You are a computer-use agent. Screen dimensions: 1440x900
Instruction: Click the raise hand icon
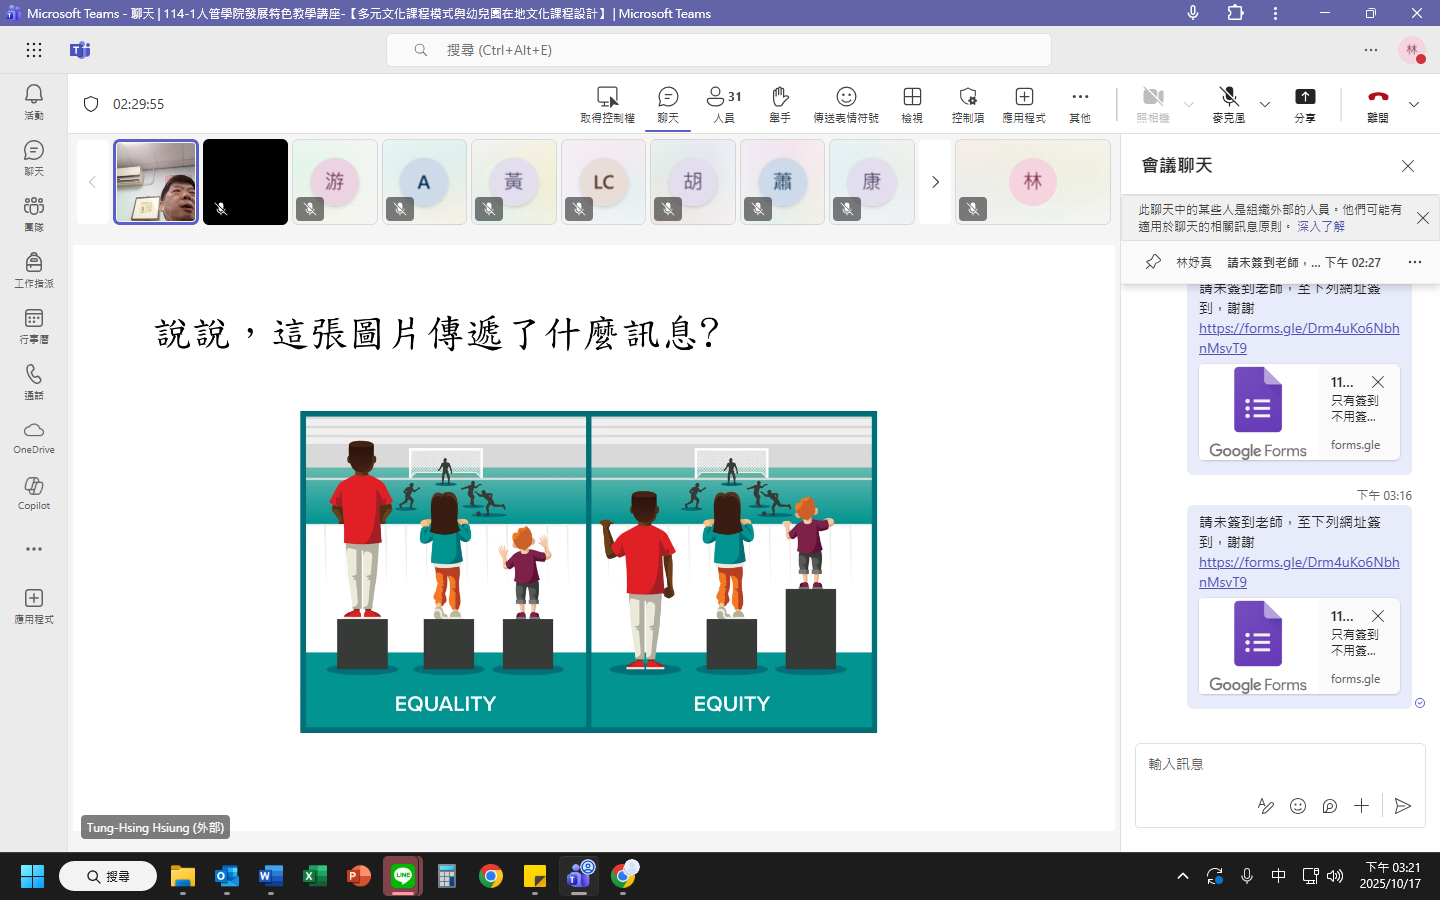[780, 104]
